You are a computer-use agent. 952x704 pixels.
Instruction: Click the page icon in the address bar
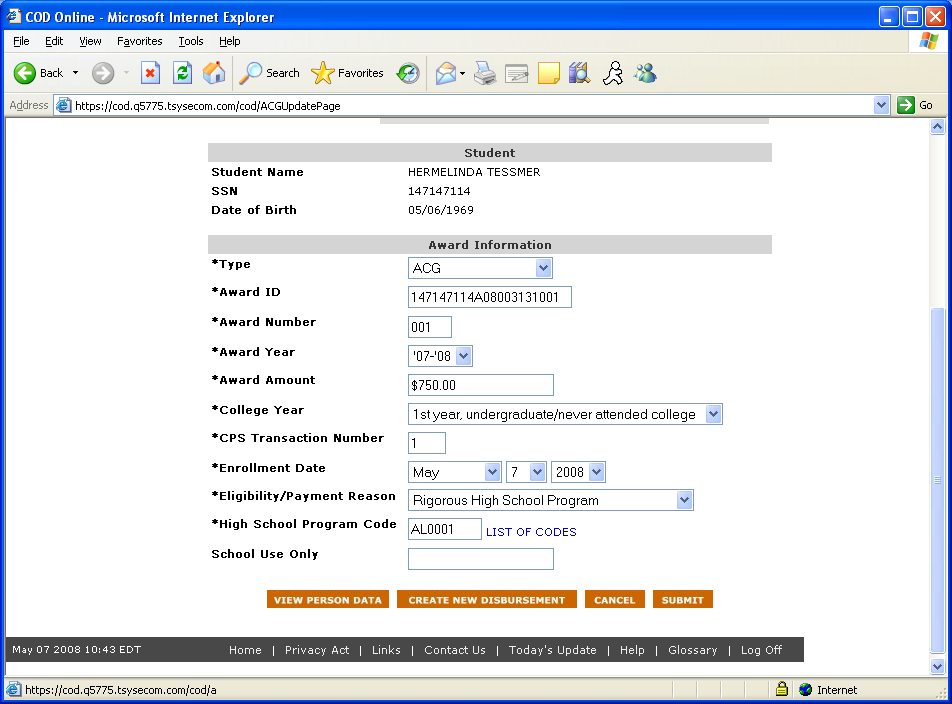tap(63, 106)
